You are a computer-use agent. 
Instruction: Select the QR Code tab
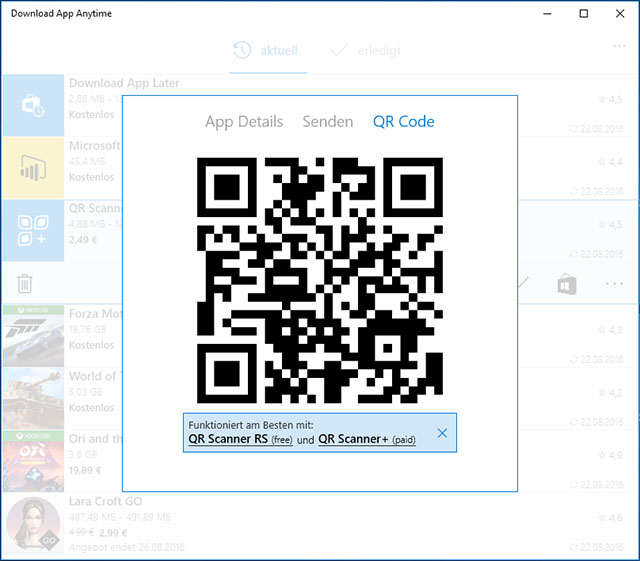404,122
